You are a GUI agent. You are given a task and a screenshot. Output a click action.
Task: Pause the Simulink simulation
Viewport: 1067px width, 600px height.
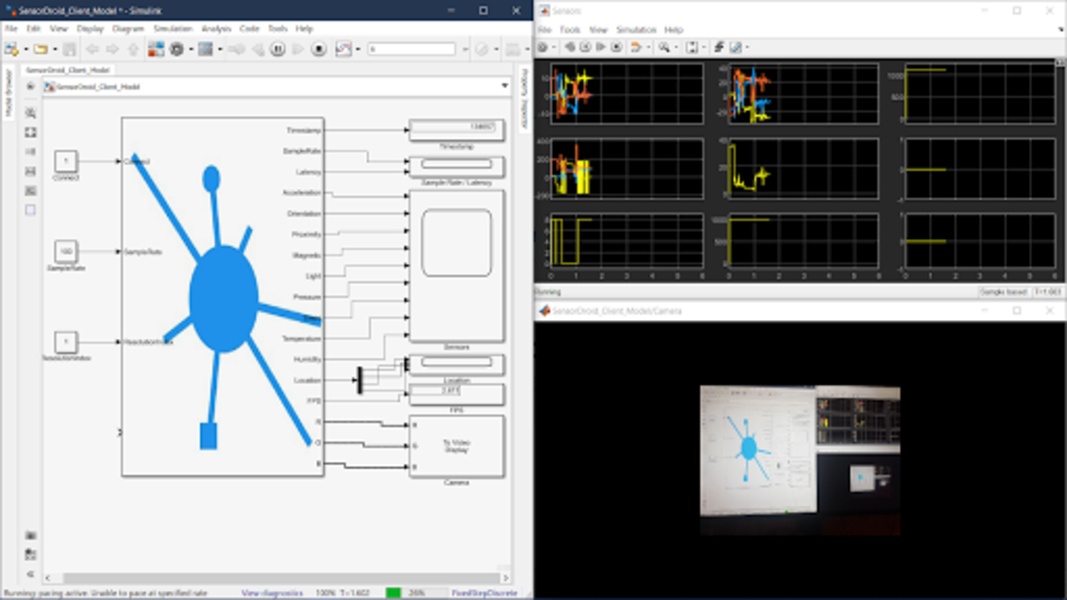coord(278,49)
